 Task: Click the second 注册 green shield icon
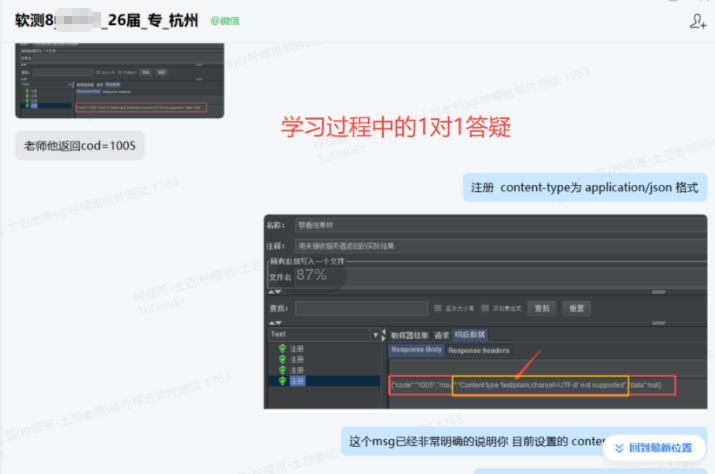[283, 360]
